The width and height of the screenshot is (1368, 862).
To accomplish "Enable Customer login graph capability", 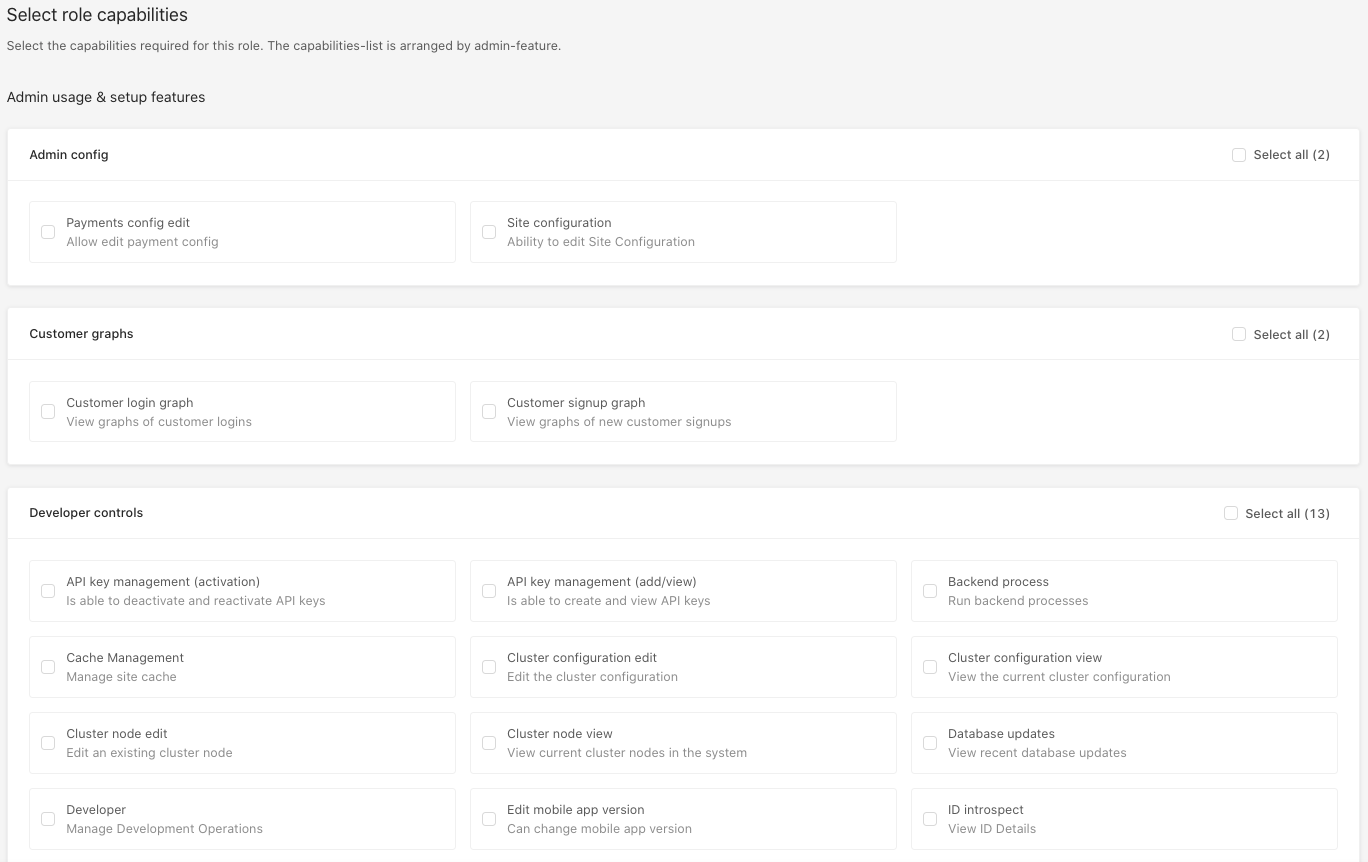I will (48, 412).
